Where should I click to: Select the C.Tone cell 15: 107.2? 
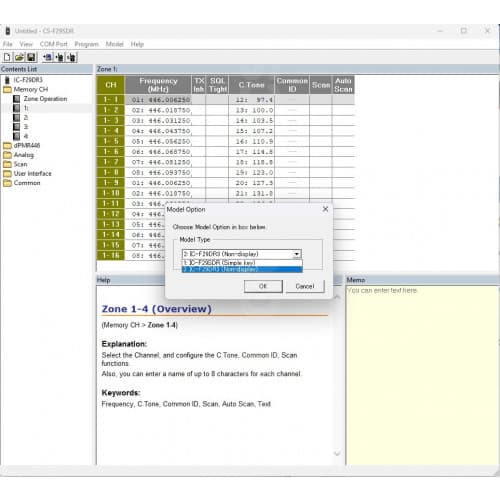[252, 131]
